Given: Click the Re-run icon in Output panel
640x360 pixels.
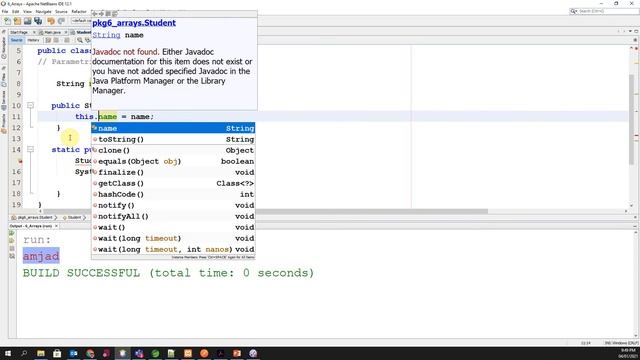Looking at the screenshot, I should 12,233.
